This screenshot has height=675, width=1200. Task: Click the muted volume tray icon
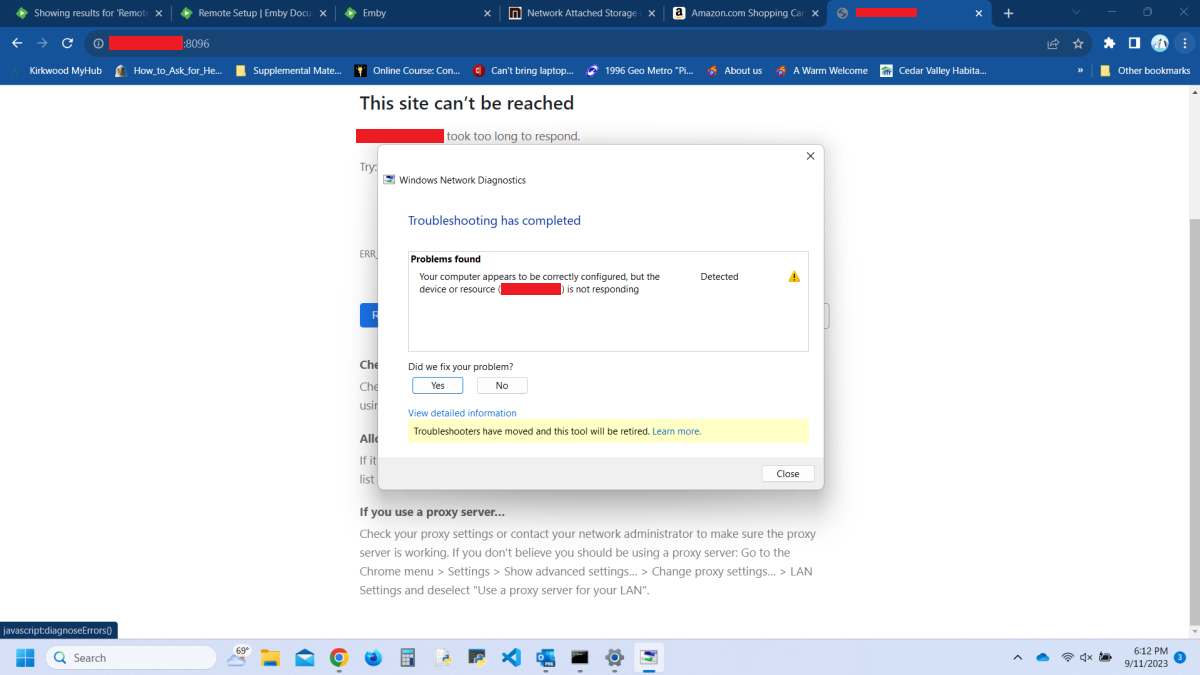click(1086, 657)
